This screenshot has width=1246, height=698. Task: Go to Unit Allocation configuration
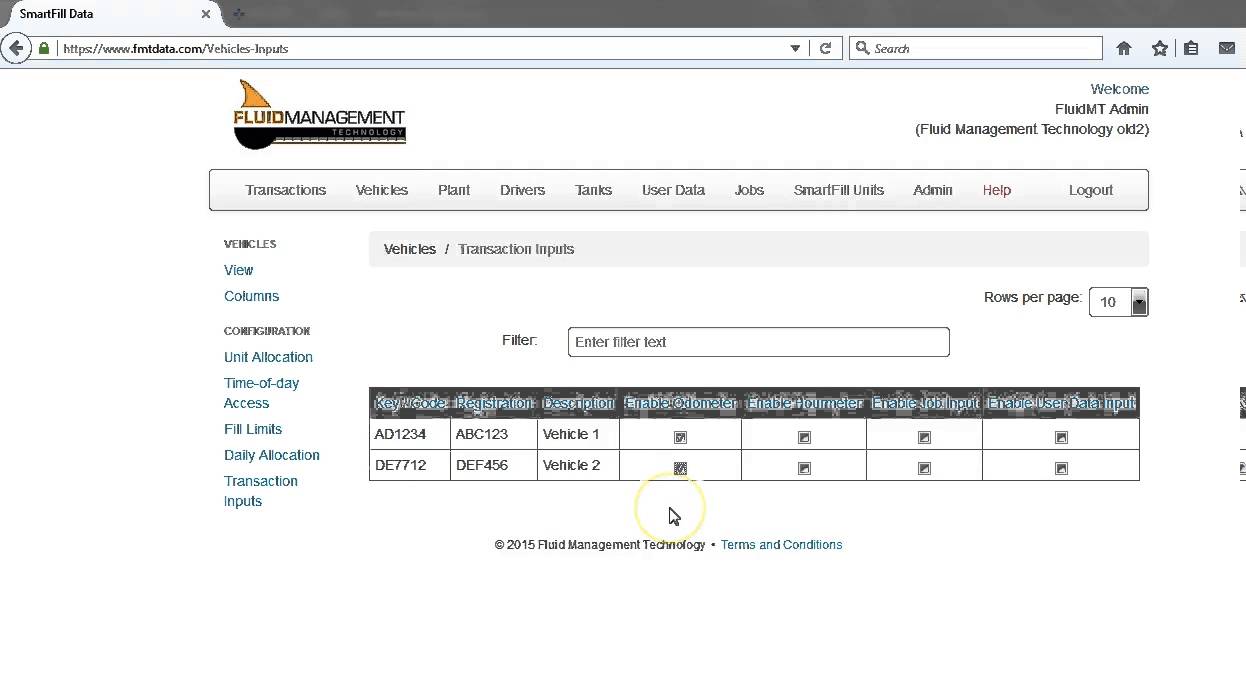[269, 357]
